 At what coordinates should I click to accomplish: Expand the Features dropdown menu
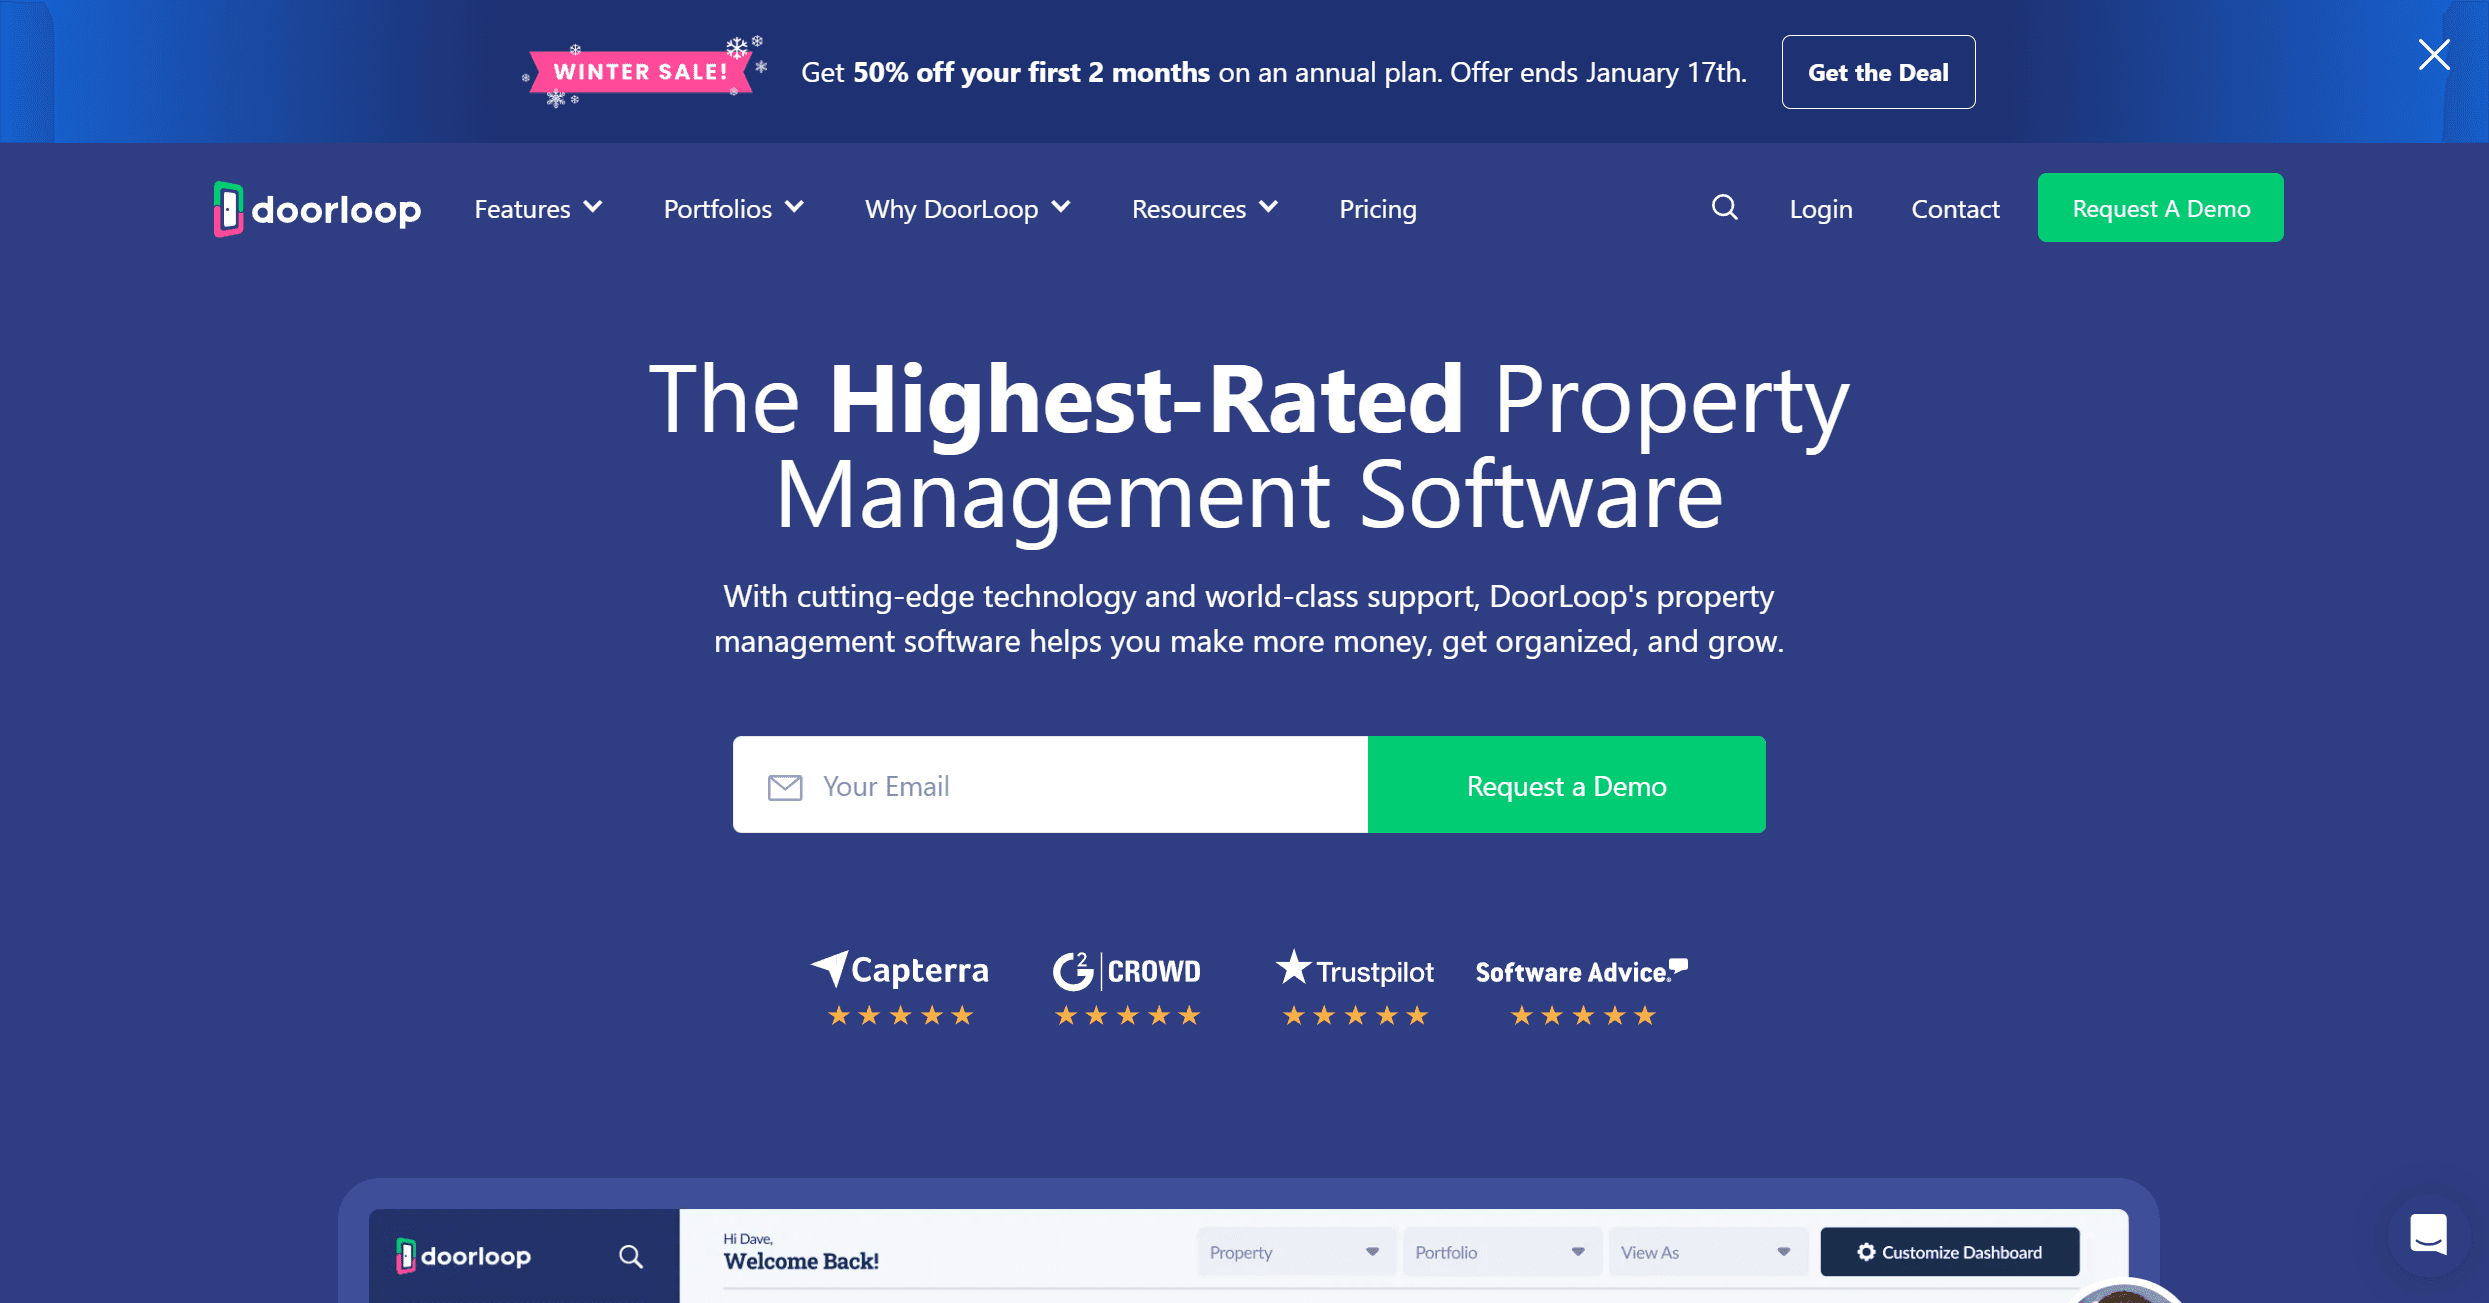532,209
